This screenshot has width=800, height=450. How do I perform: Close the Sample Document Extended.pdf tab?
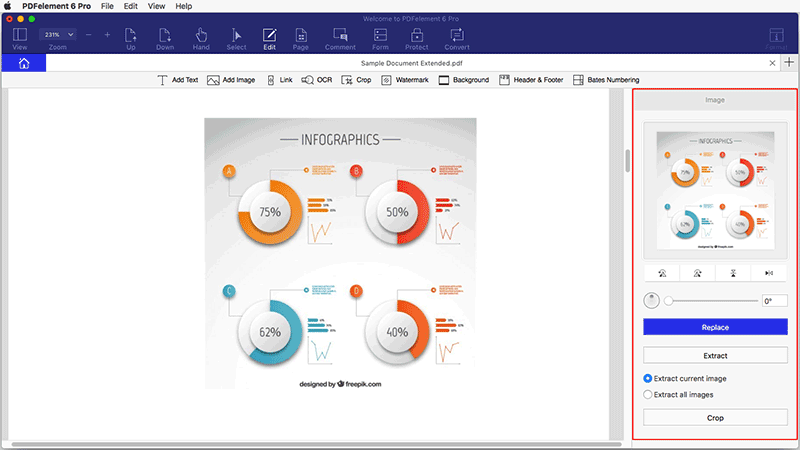coord(772,63)
